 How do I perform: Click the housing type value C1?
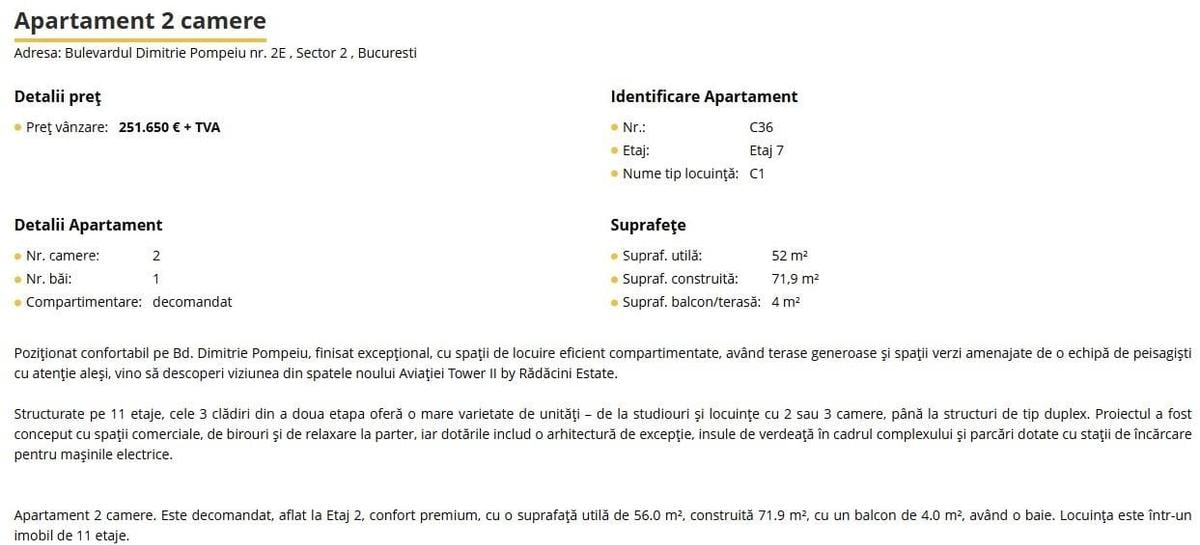pos(757,173)
